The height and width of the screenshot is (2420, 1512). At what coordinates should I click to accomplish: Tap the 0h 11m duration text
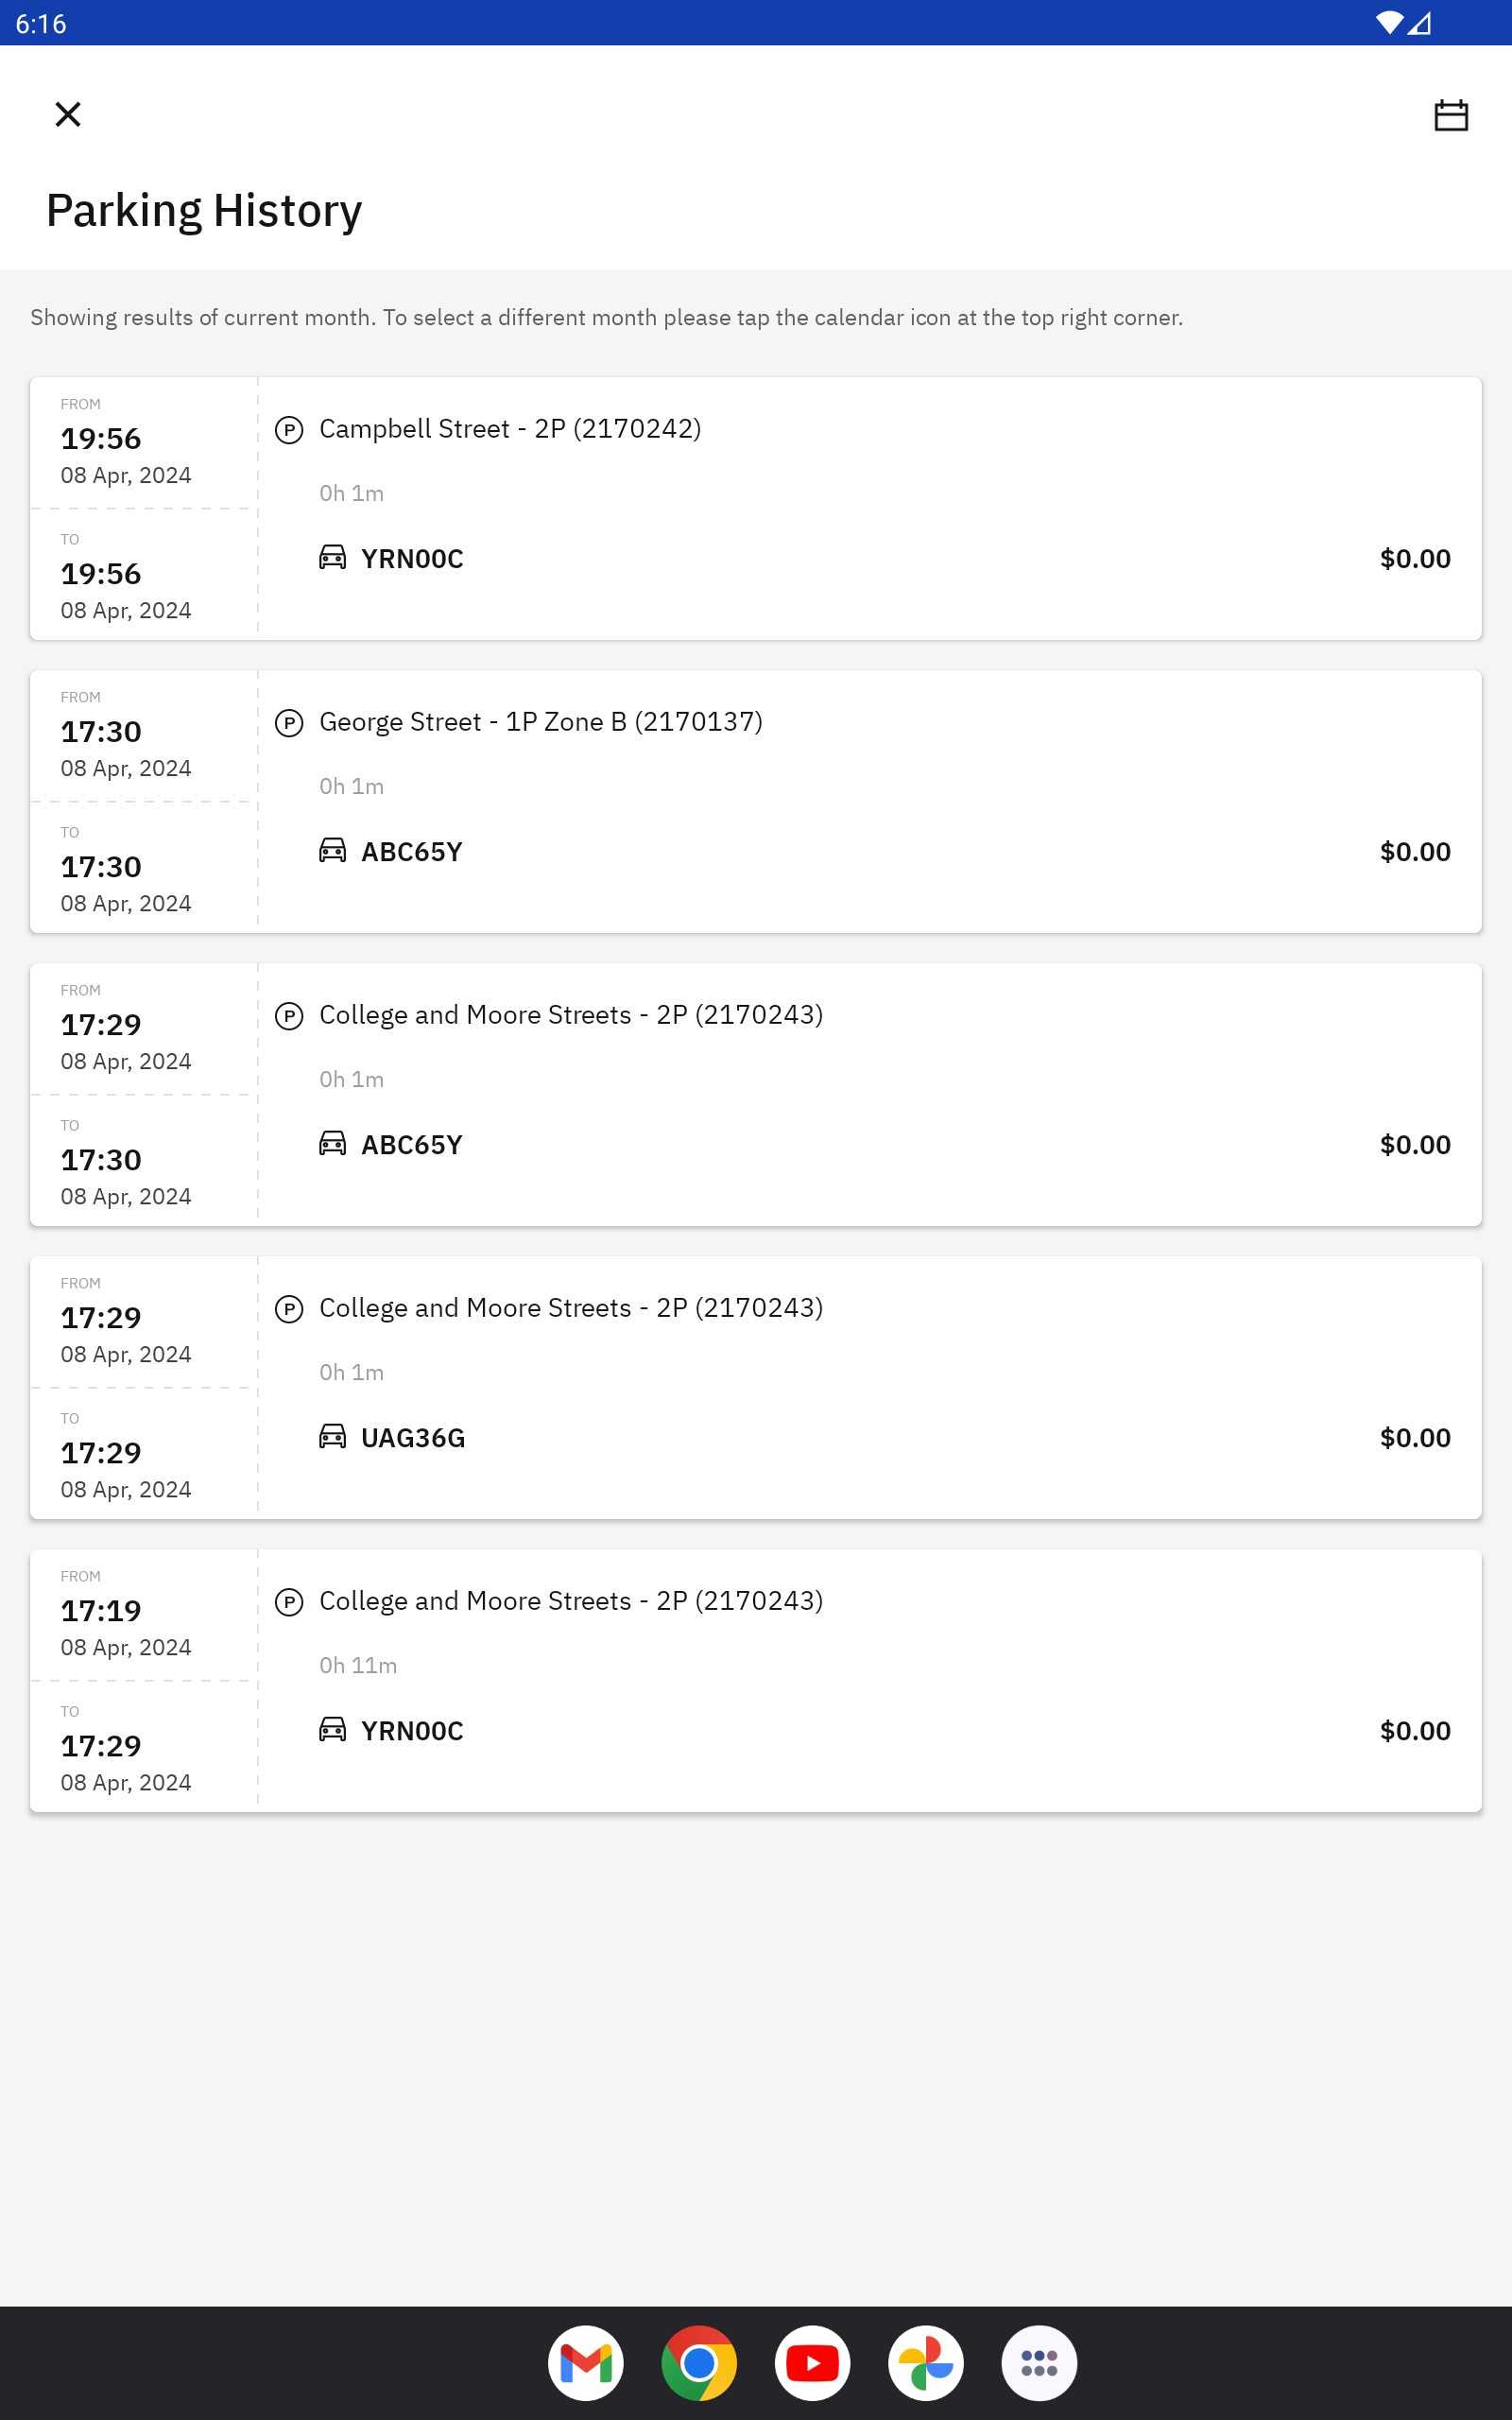(x=358, y=1666)
